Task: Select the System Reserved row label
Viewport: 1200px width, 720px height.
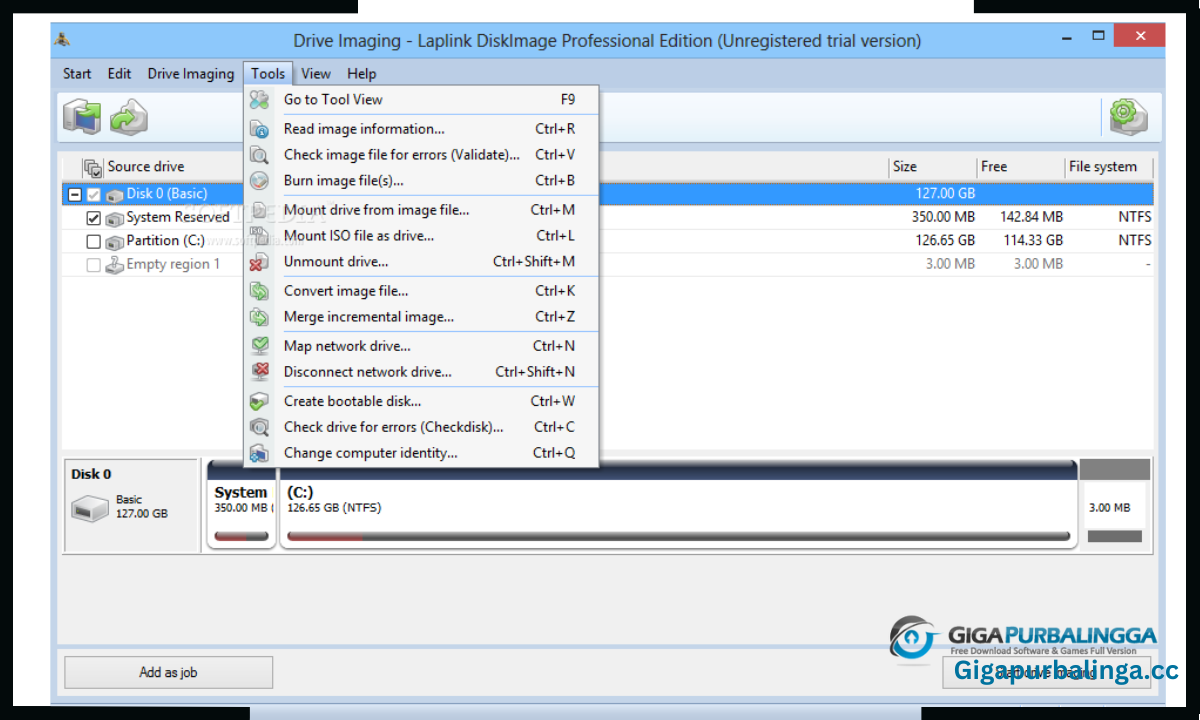Action: pos(178,217)
